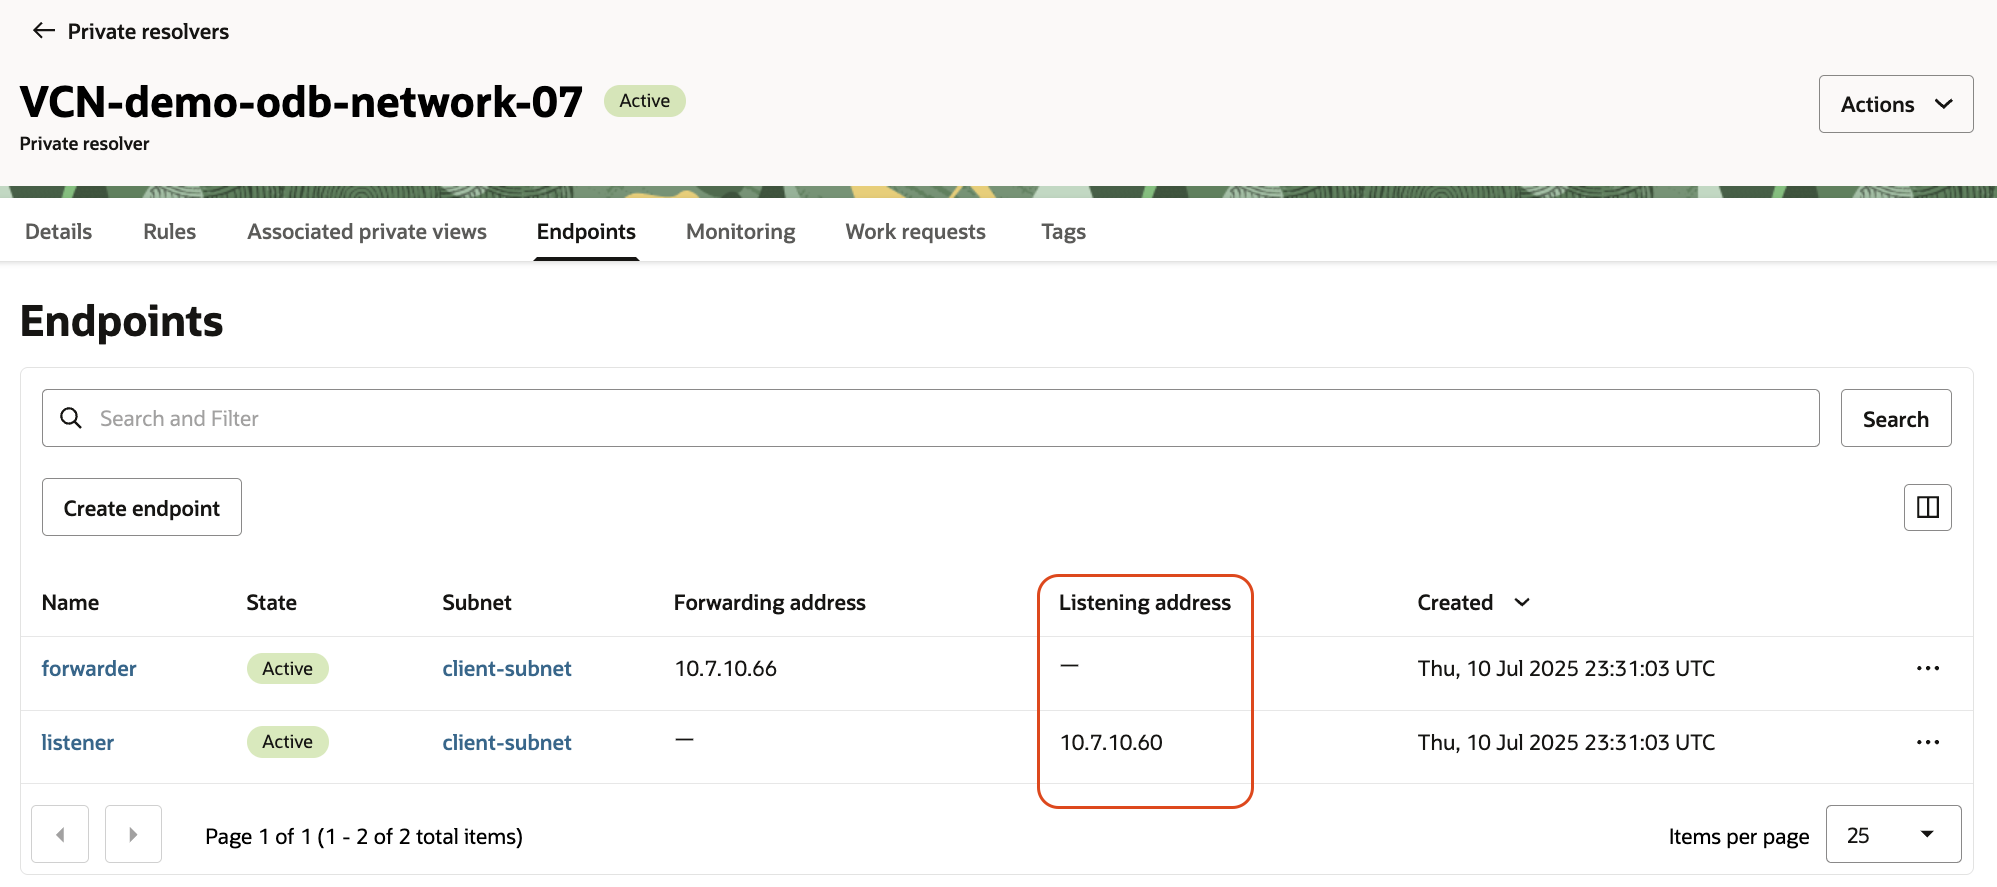Sort by the Created column chevron
The image size is (1997, 887).
click(1522, 602)
